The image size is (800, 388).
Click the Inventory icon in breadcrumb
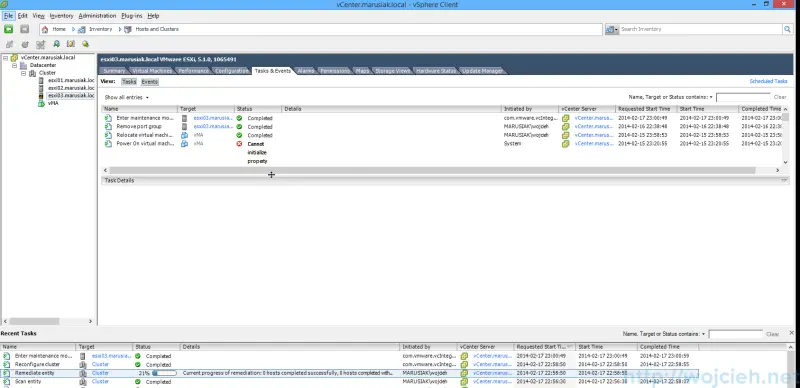tap(82, 30)
